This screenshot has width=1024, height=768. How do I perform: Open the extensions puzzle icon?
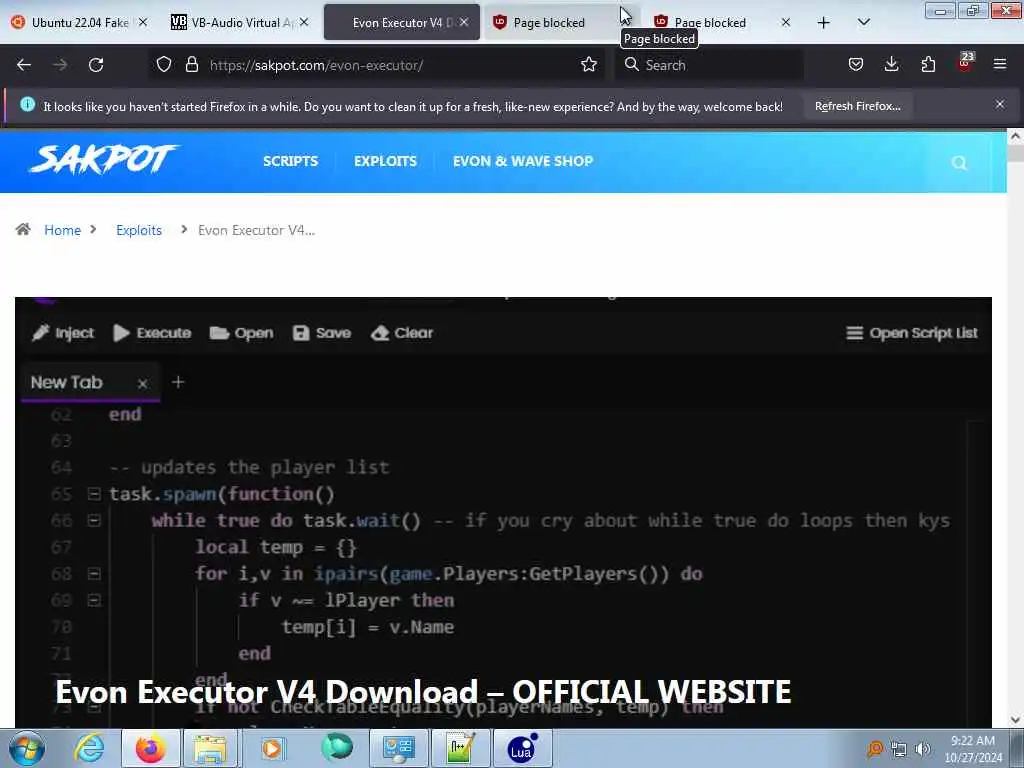tap(928, 65)
